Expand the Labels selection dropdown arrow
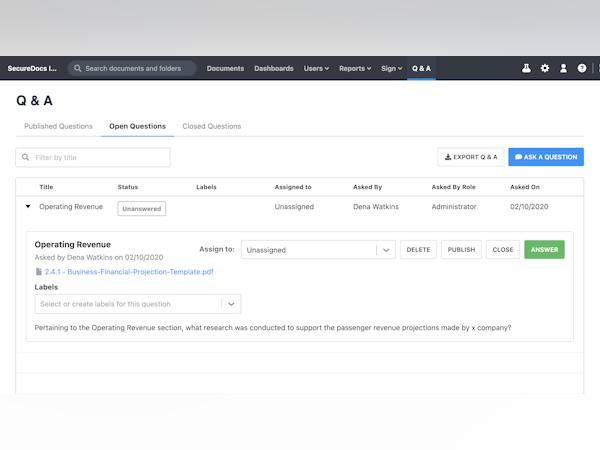 pos(231,304)
